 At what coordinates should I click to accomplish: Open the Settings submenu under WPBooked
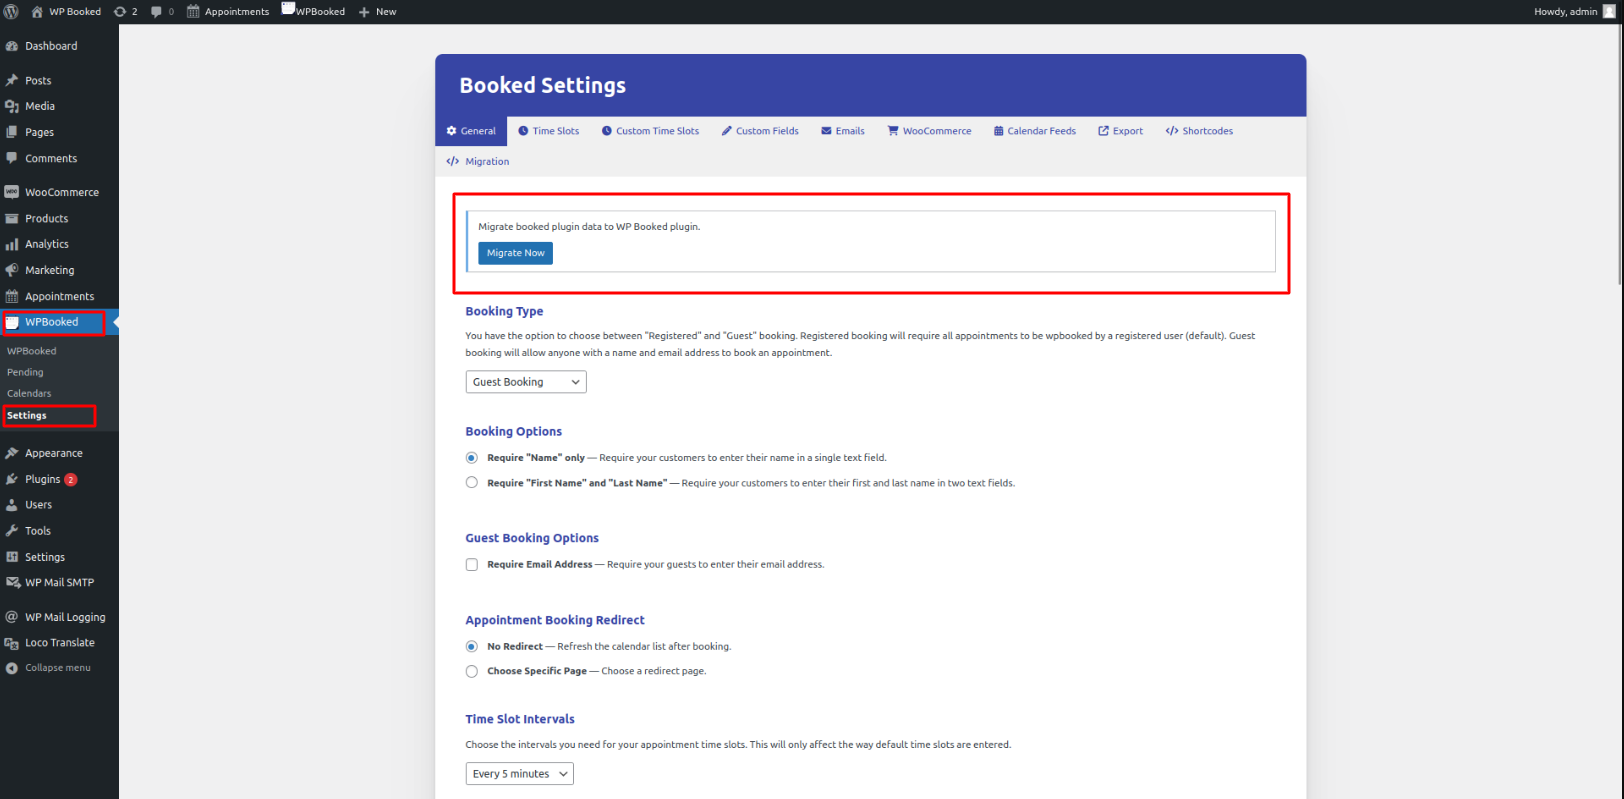tap(27, 415)
